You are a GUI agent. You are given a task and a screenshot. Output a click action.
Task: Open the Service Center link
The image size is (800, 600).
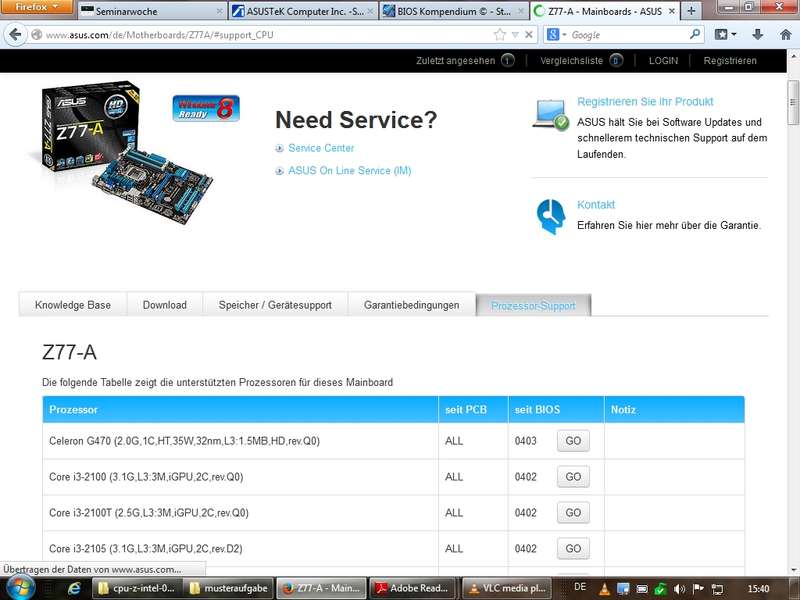(321, 148)
